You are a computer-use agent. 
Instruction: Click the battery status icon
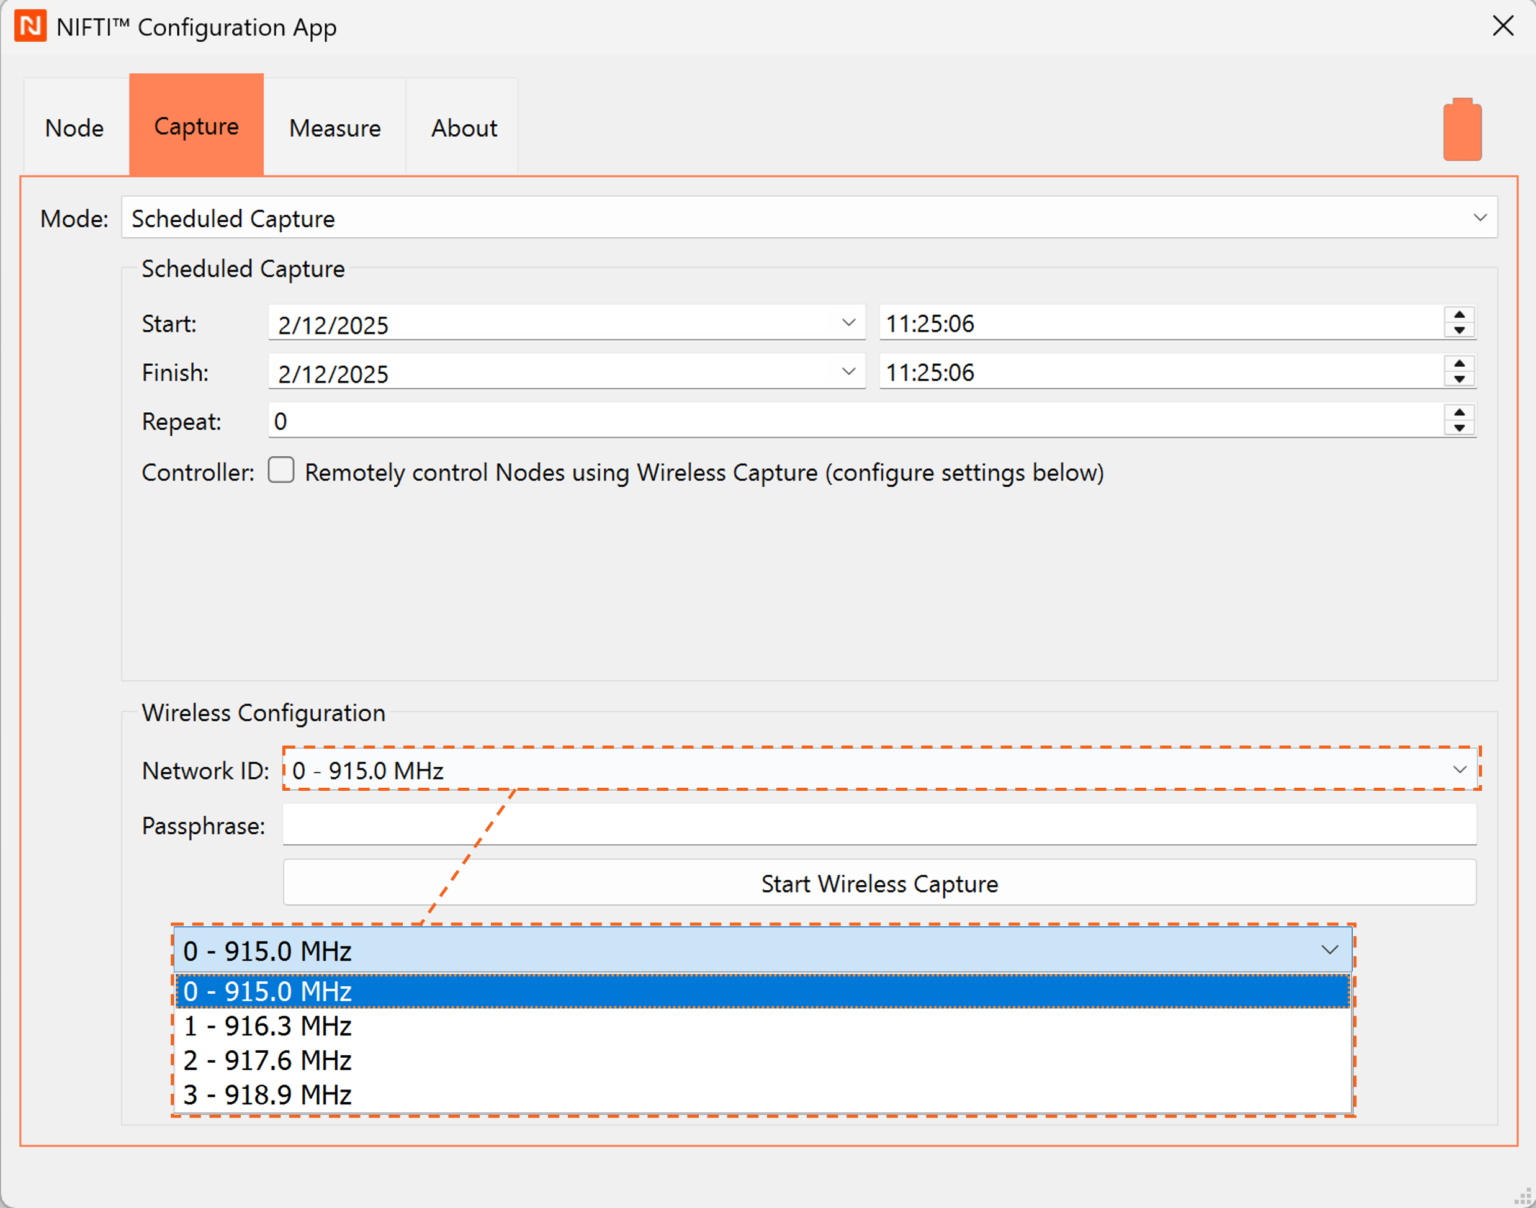pos(1462,128)
